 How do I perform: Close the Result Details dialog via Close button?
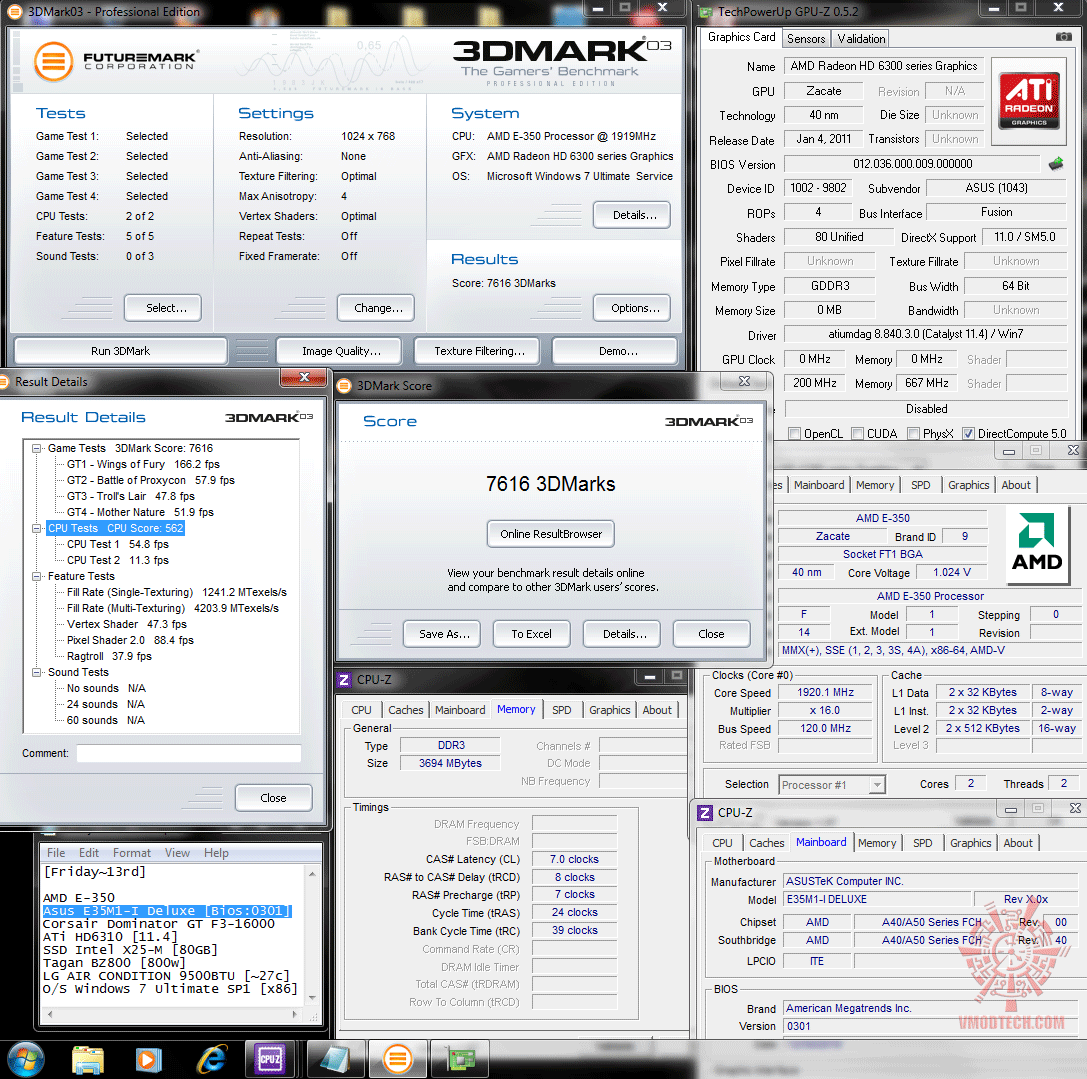(273, 798)
